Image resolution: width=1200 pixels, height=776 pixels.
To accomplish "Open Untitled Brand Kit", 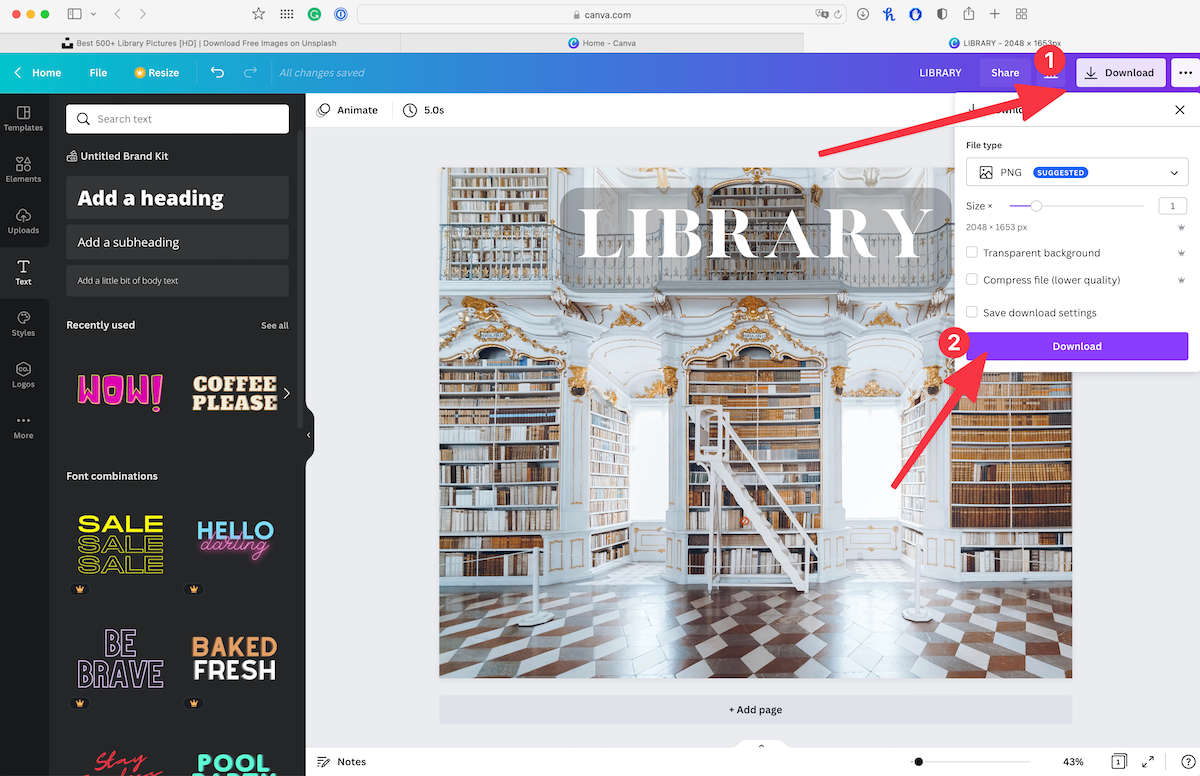I will pyautogui.click(x=117, y=156).
